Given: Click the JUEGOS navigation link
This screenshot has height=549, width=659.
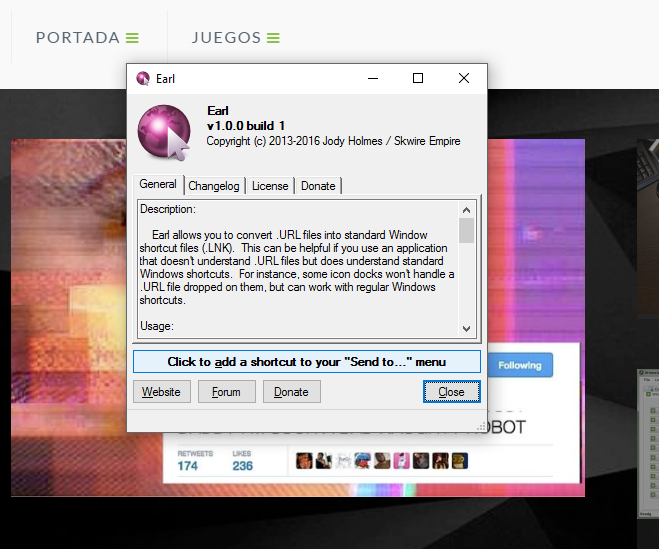Looking at the screenshot, I should point(227,38).
